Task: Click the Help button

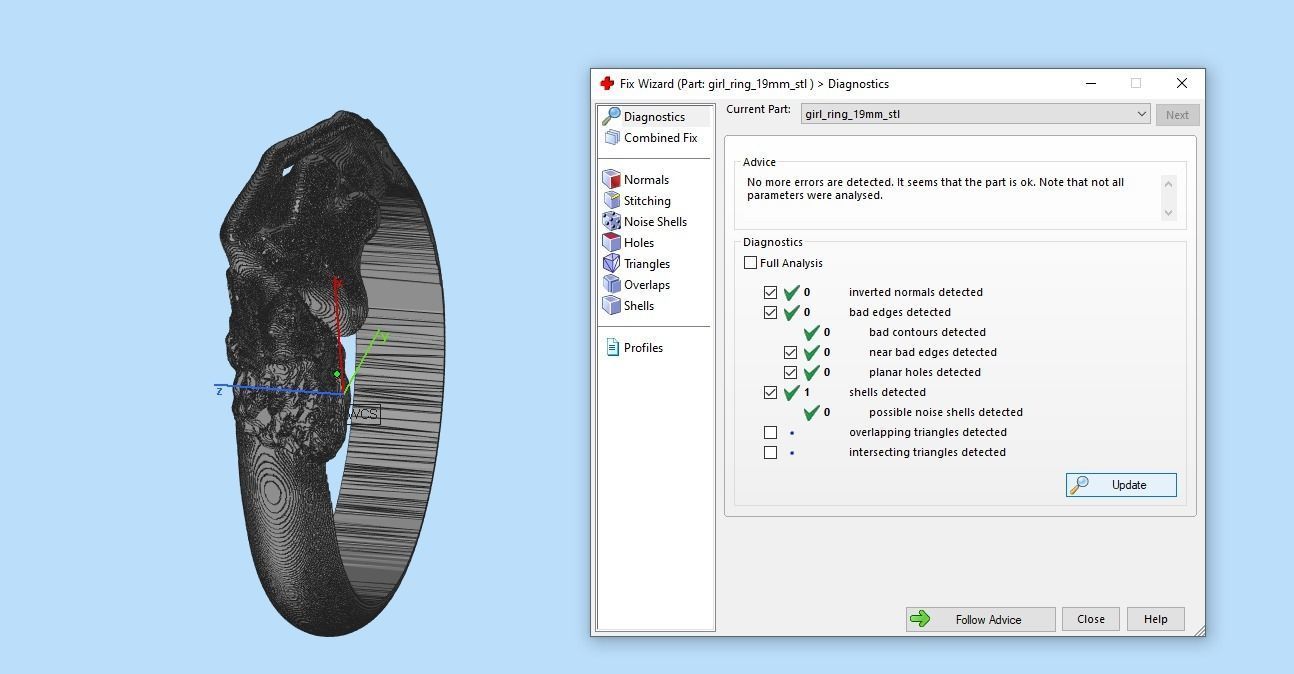Action: 1155,619
